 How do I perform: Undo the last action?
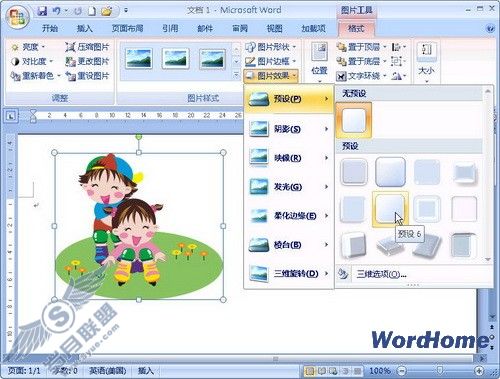pos(57,11)
